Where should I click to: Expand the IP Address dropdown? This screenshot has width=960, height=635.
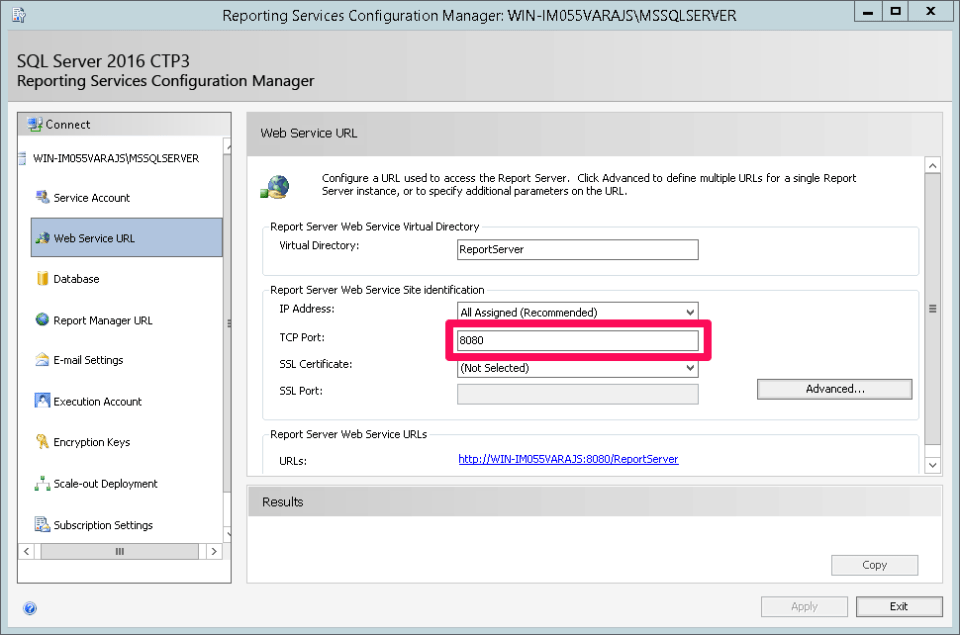[690, 312]
